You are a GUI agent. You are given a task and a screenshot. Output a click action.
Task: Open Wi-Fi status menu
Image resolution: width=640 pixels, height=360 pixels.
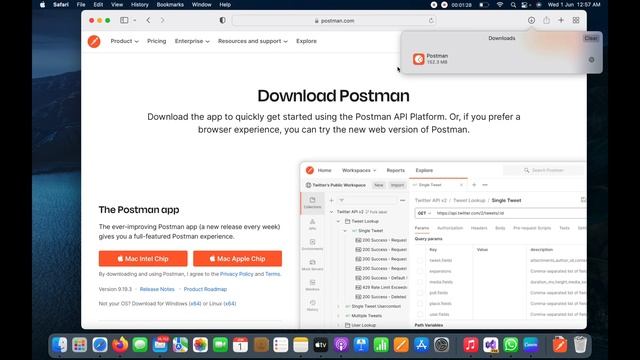[500, 5]
